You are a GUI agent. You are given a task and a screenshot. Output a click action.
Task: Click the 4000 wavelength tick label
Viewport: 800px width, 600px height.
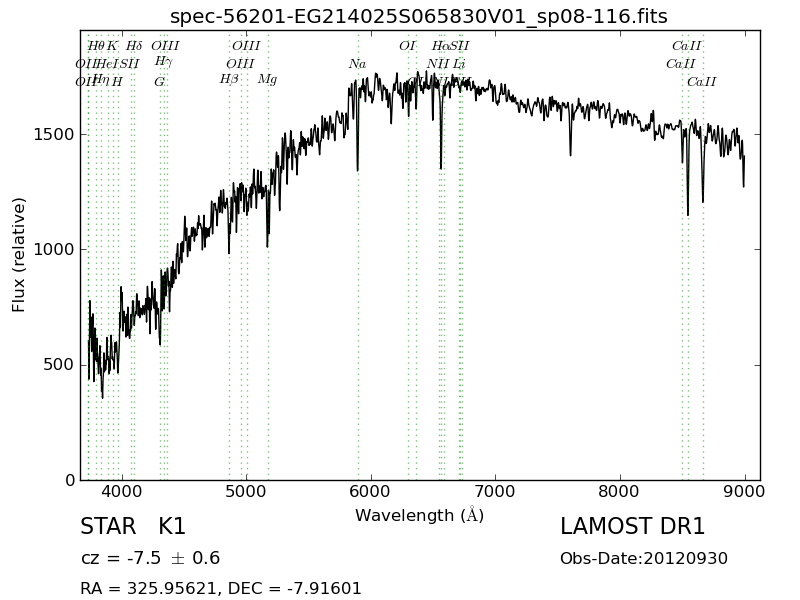pos(122,491)
